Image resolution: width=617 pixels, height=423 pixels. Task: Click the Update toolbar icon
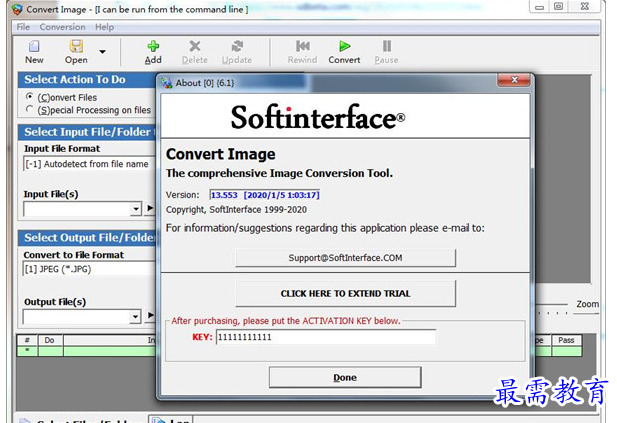click(236, 46)
